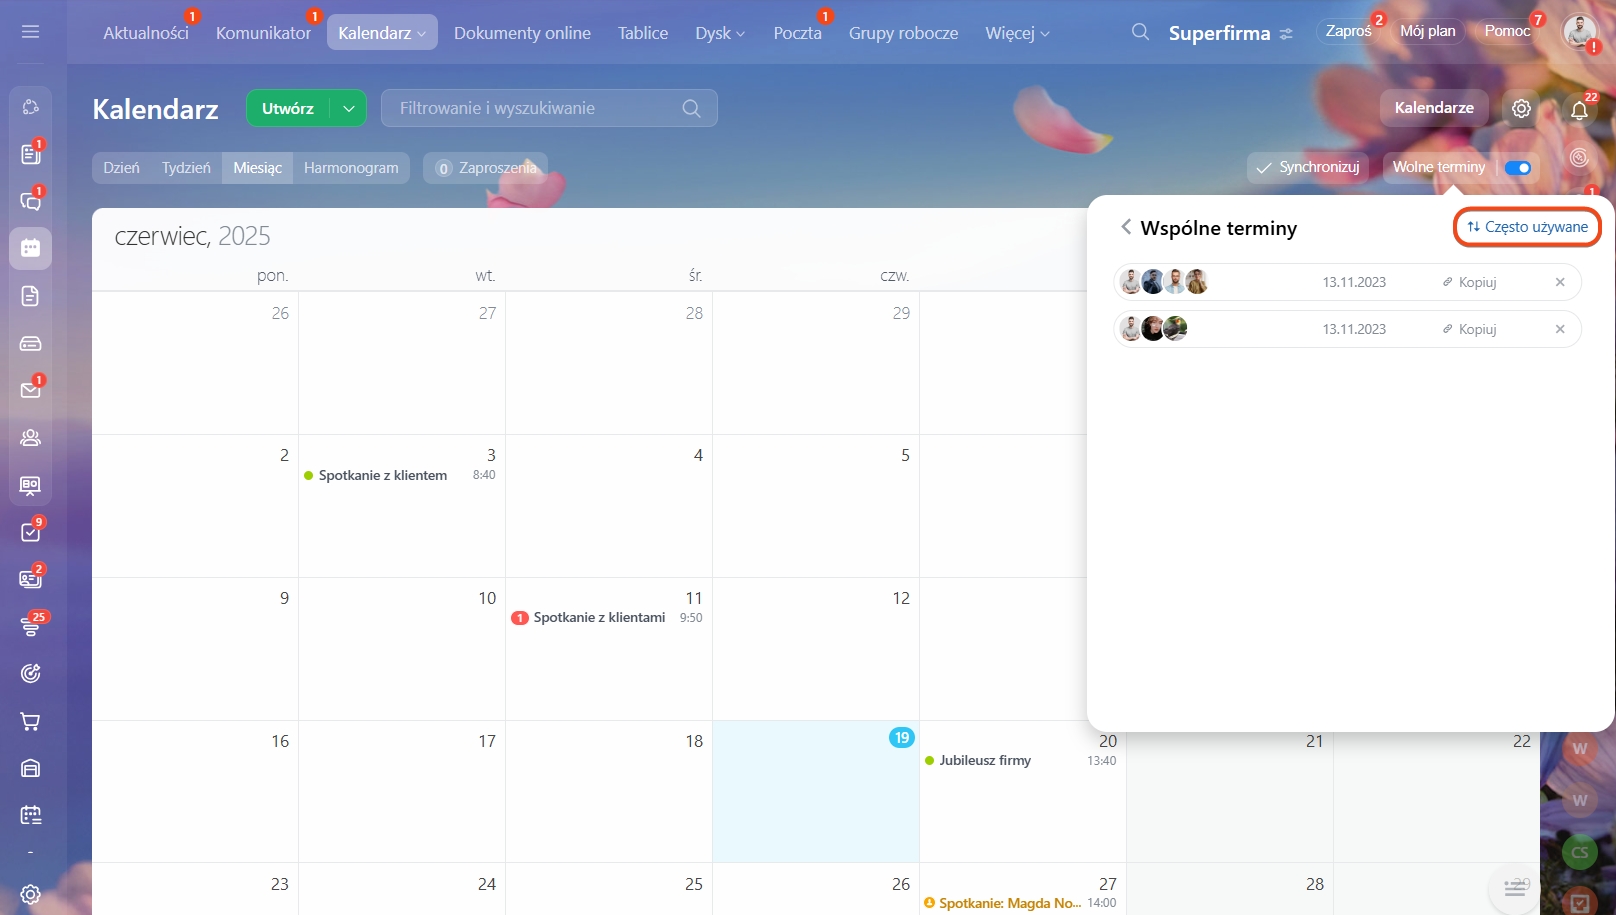Viewport: 1616px width, 915px height.
Task: Open the CRM contact card sidebar icon
Action: click(30, 579)
